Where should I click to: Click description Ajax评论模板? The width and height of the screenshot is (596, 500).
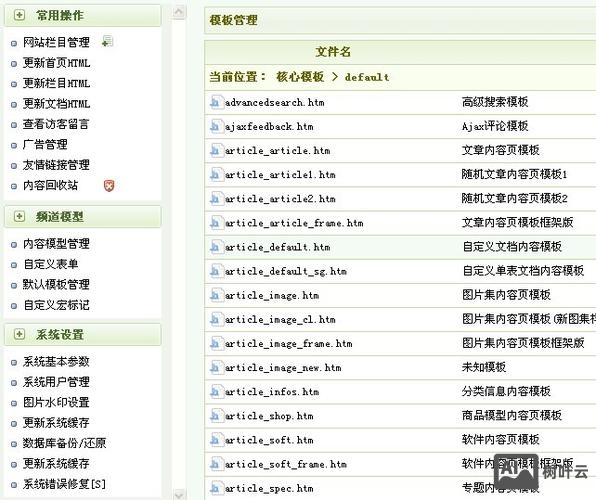[495, 126]
